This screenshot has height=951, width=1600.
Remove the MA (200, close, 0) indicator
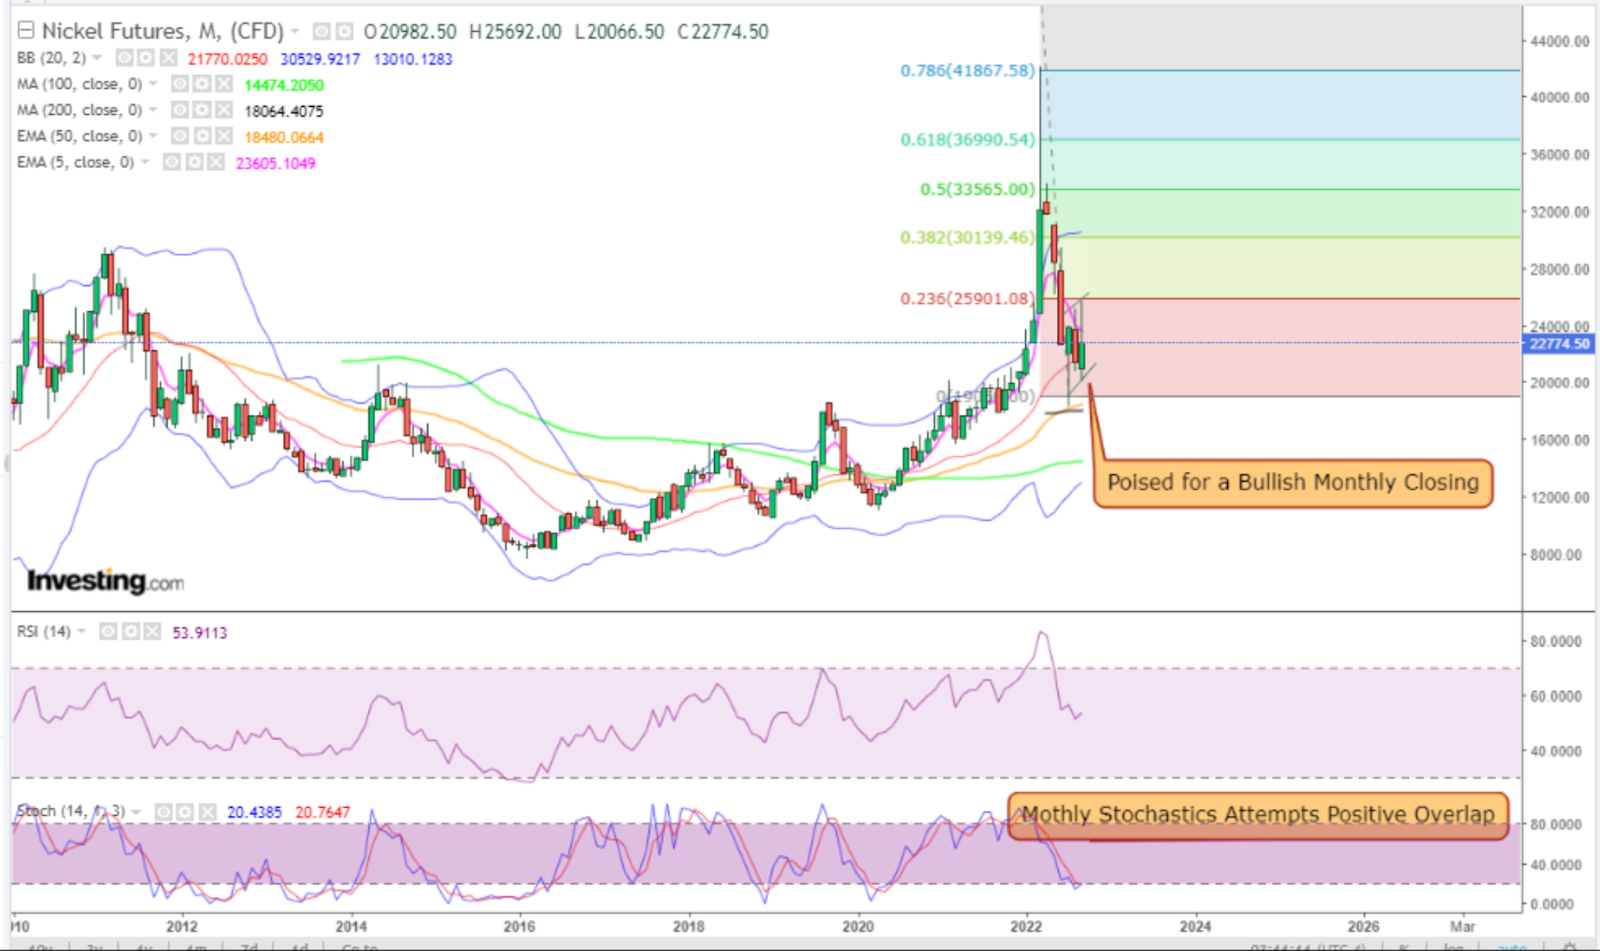click(x=224, y=110)
